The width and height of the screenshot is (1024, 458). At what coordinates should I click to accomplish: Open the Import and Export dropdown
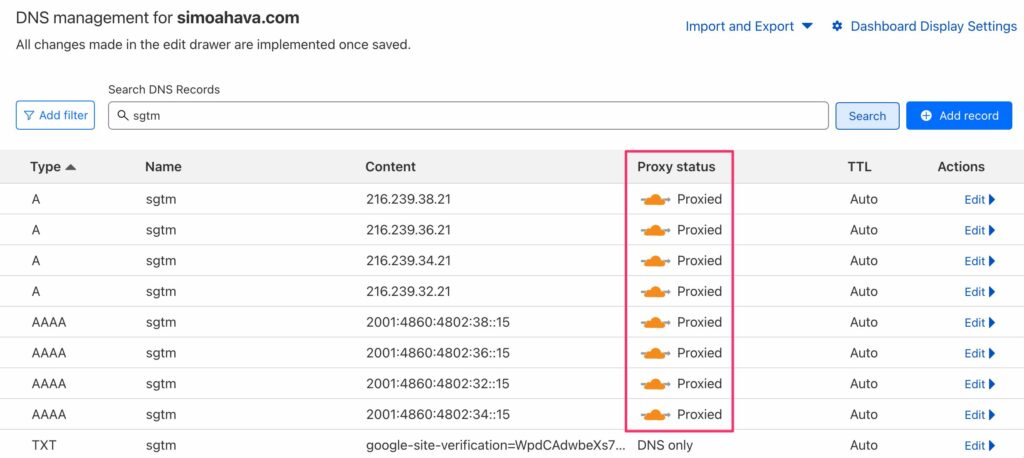pos(749,26)
